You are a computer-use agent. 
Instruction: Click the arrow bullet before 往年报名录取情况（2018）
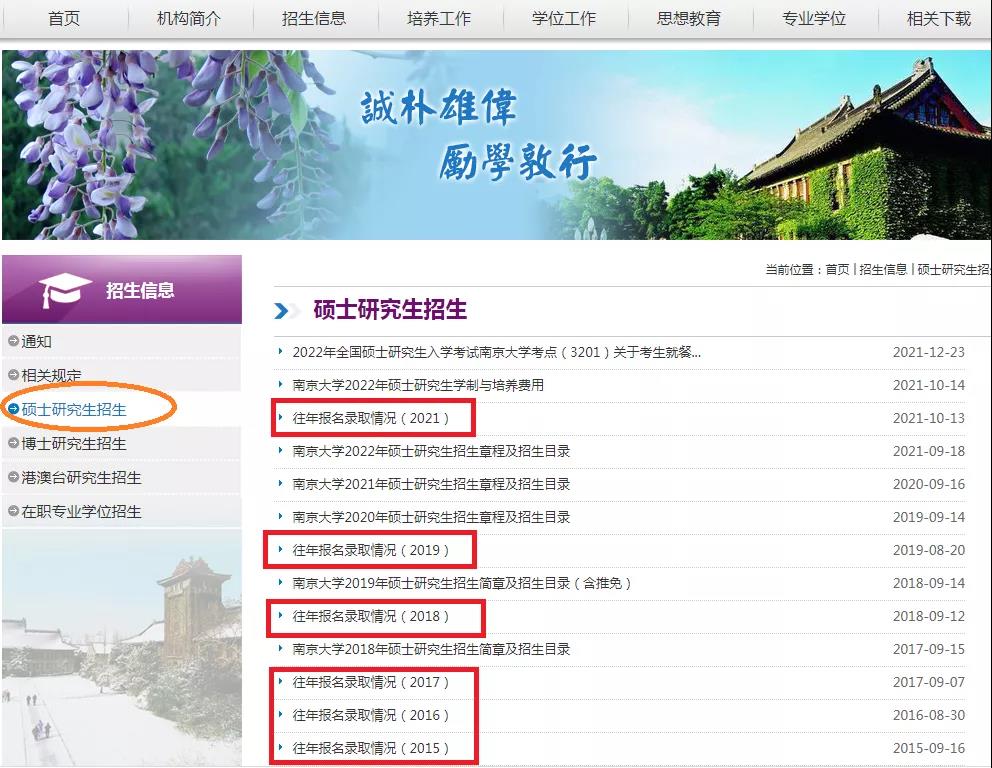[x=280, y=615]
